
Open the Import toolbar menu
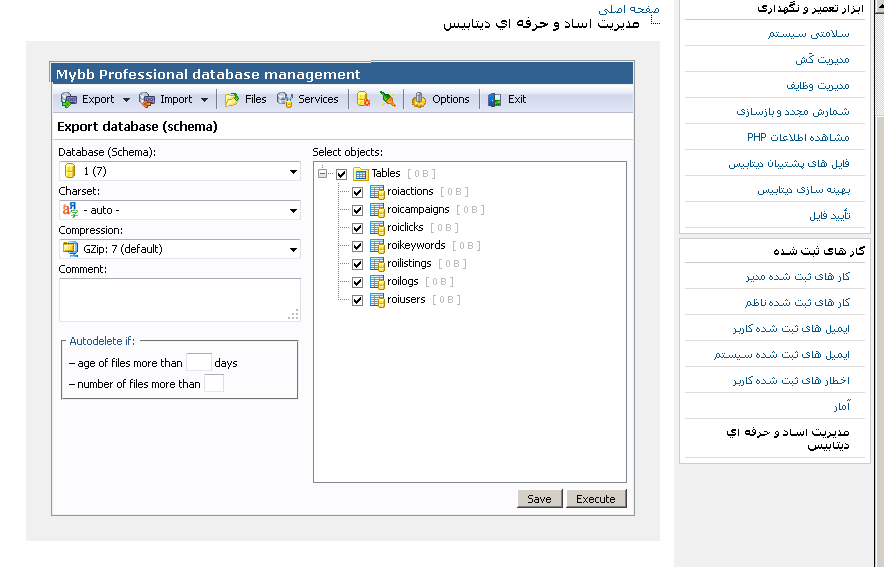[x=174, y=99]
